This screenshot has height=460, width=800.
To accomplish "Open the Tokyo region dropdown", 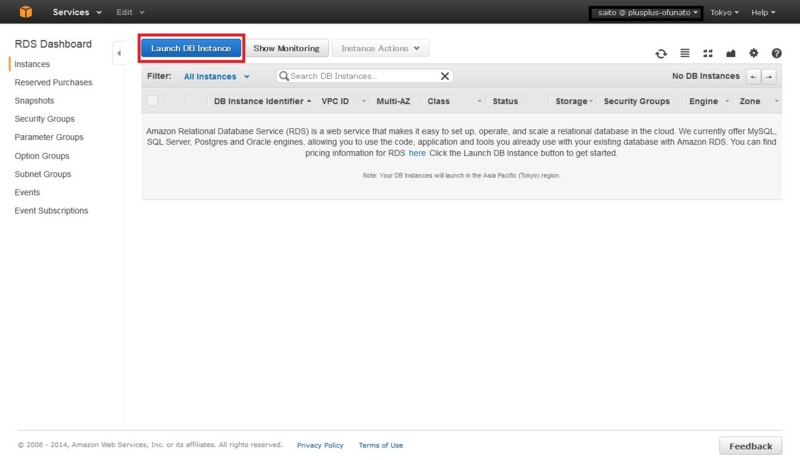I will (724, 12).
